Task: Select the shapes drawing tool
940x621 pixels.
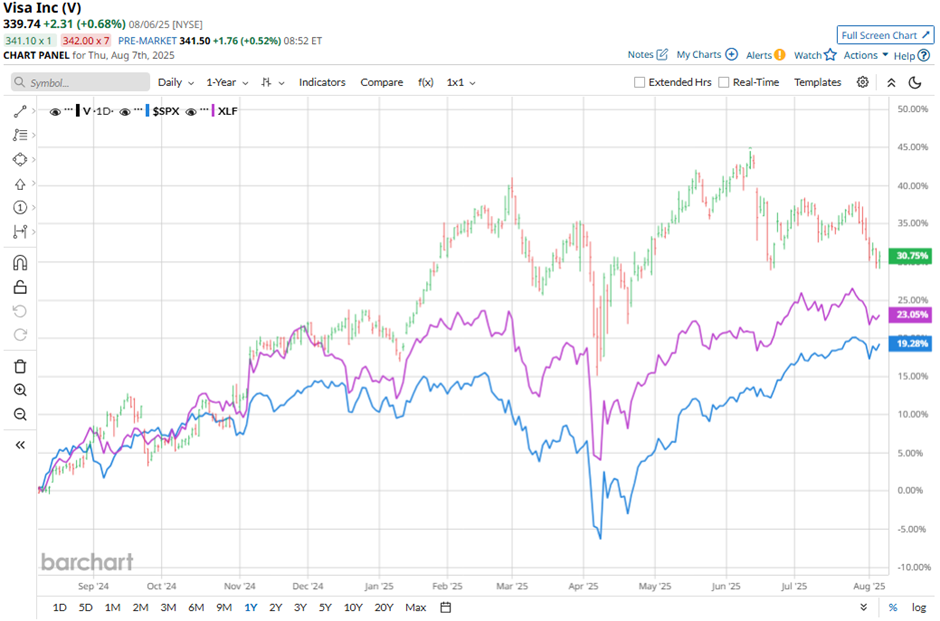Action: click(x=20, y=159)
